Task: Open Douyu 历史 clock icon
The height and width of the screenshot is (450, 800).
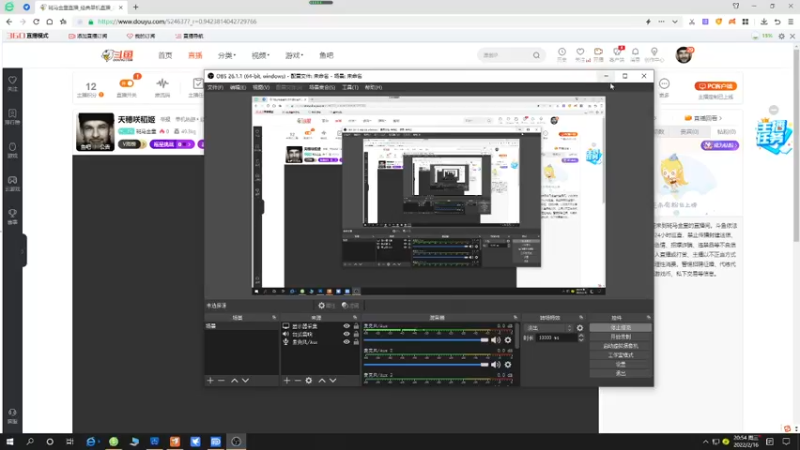Action: tap(562, 54)
